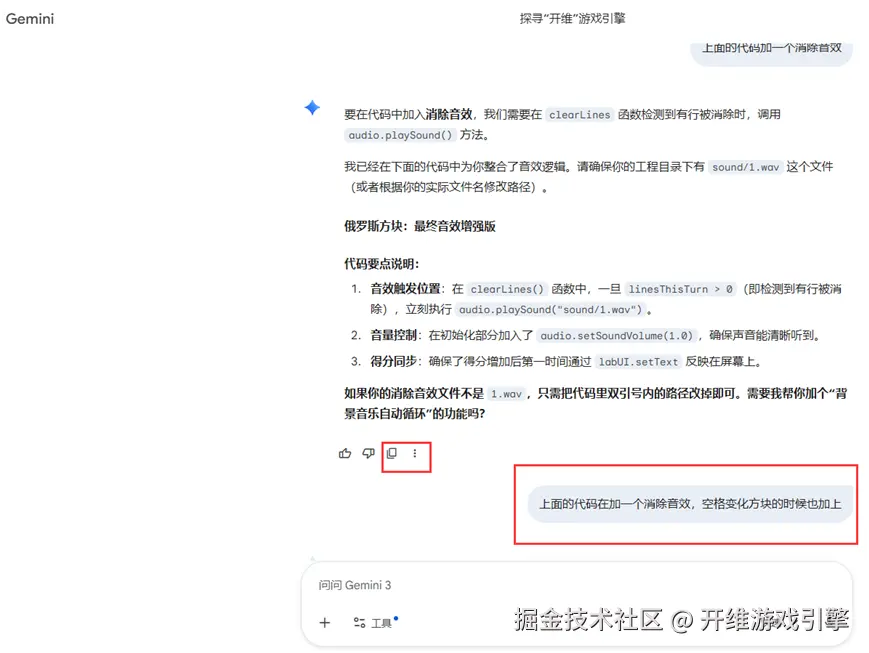Click the 问问 Gemini 3 input field
This screenshot has height=653, width=869.
(450, 585)
